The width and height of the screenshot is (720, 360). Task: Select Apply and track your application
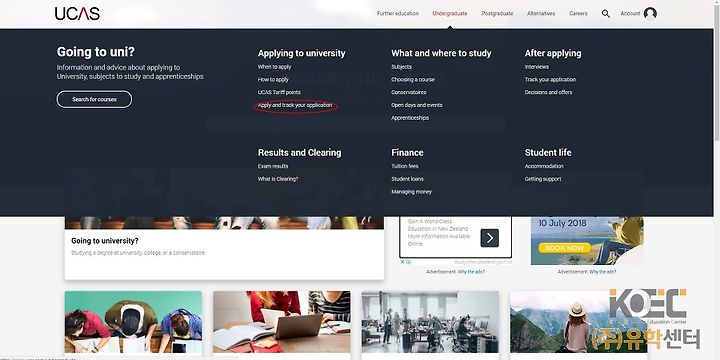pyautogui.click(x=295, y=105)
